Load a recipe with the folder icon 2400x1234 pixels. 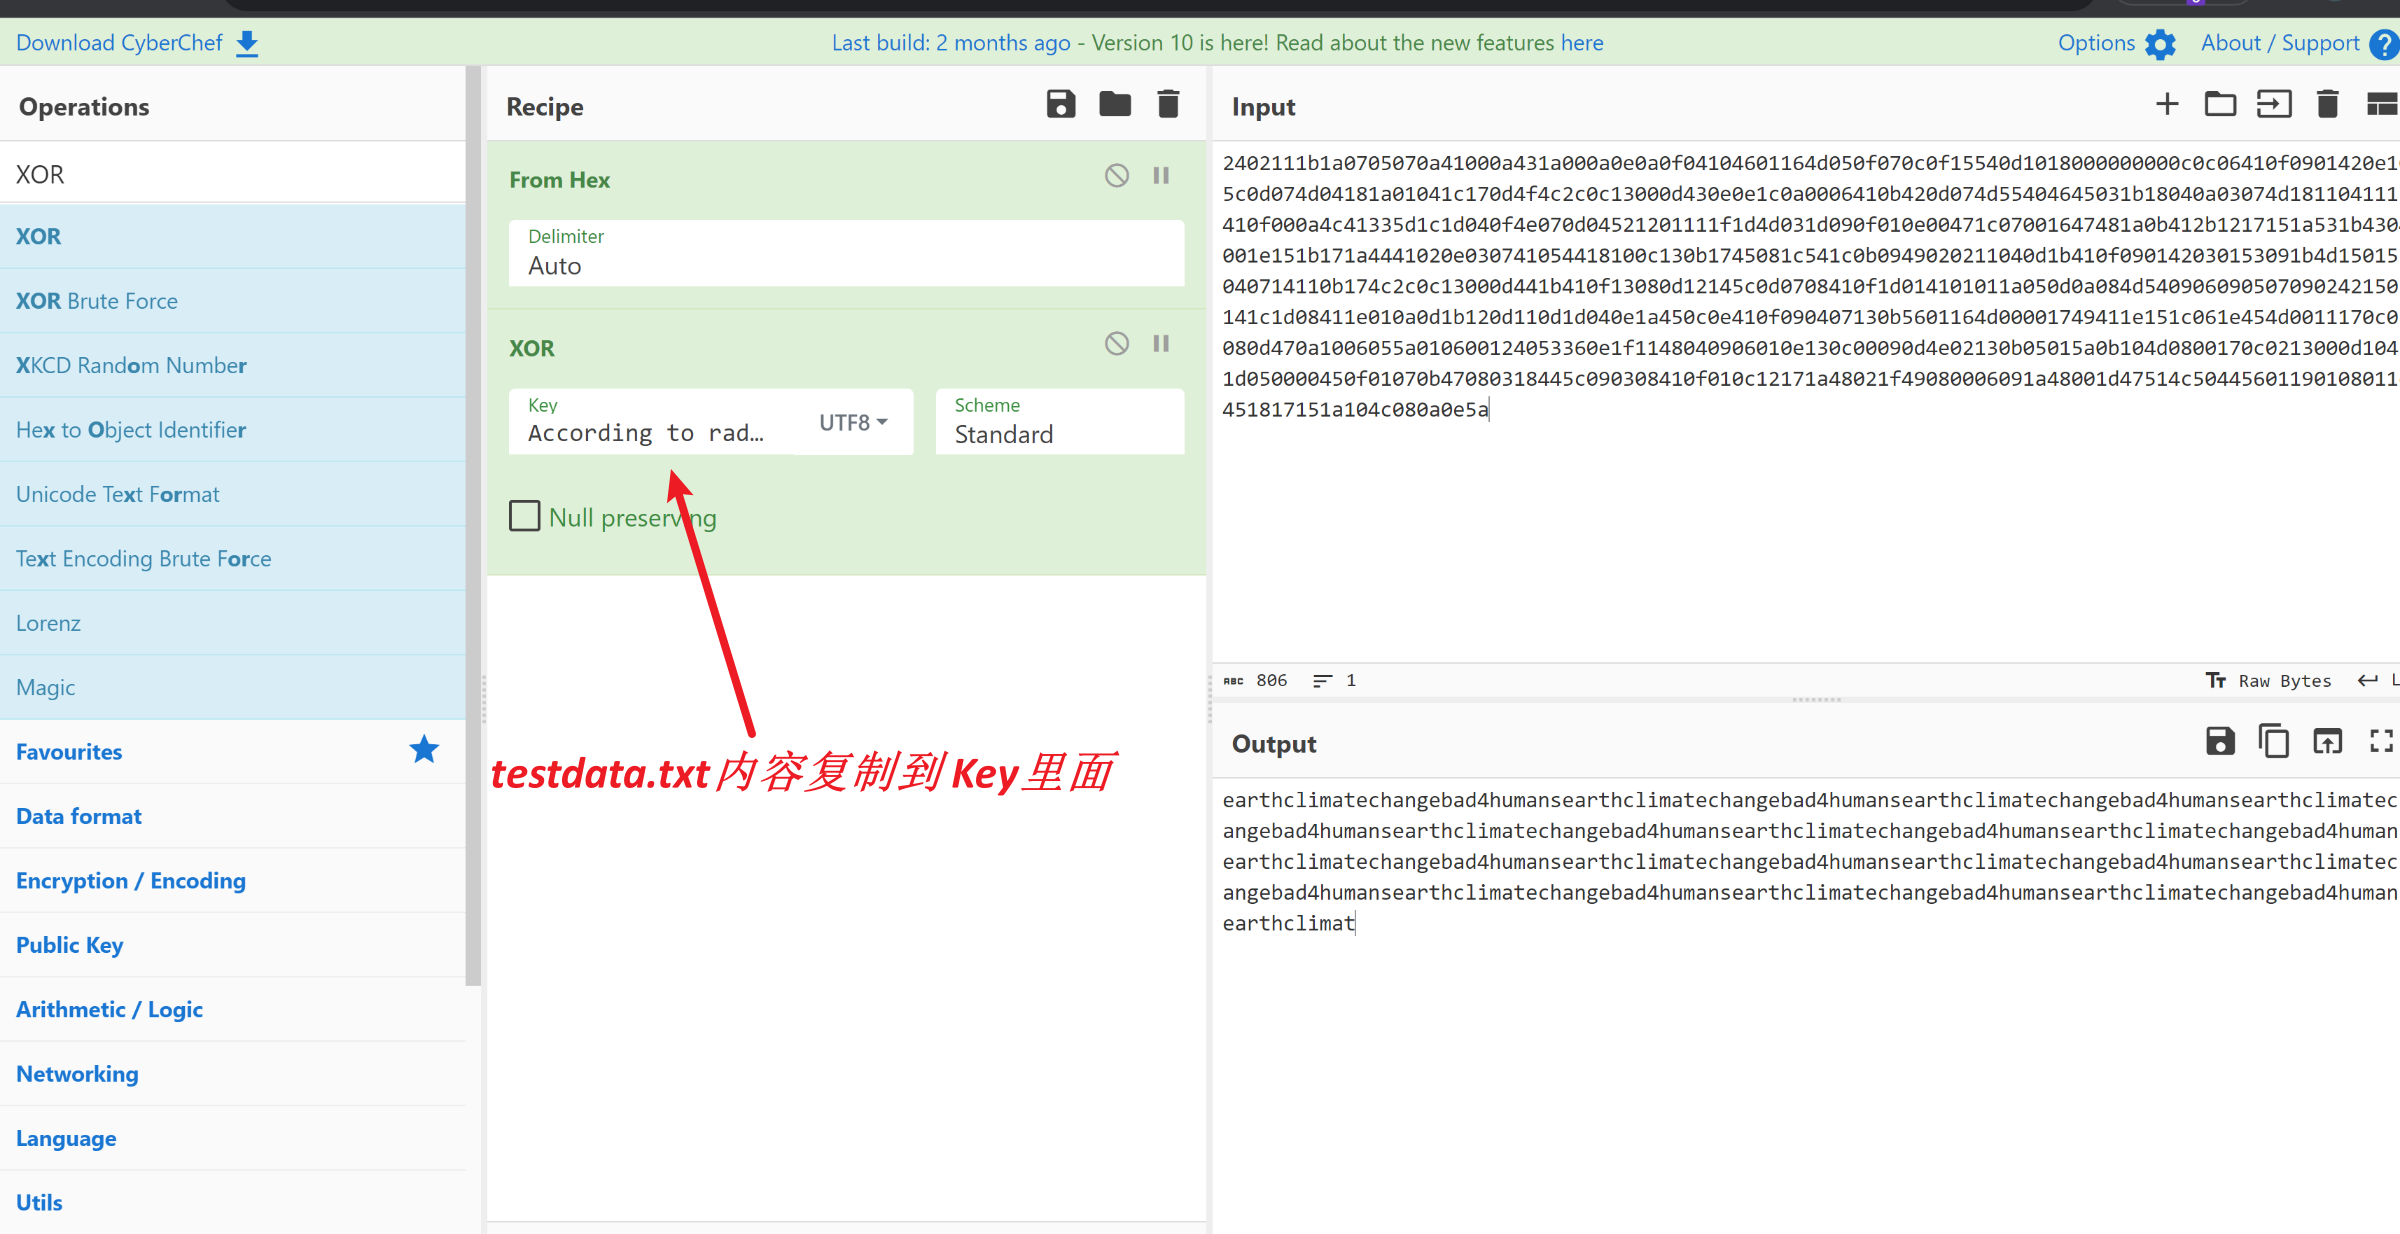[1115, 104]
